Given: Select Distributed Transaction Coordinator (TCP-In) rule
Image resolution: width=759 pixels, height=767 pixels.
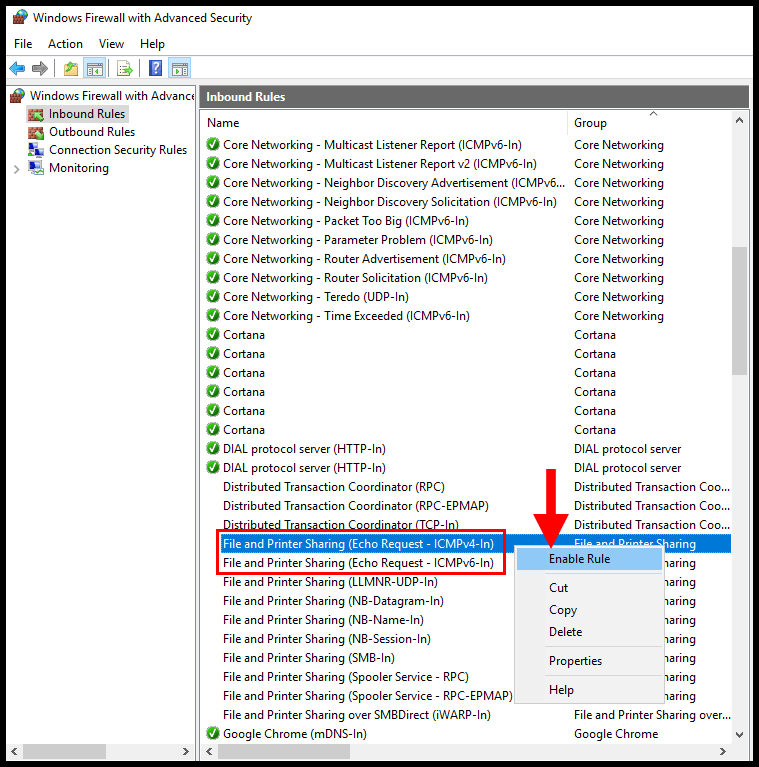Looking at the screenshot, I should [x=341, y=524].
